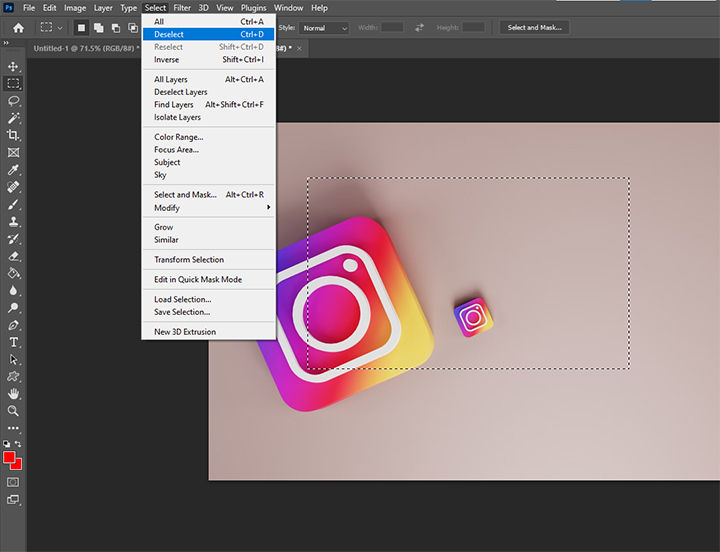Choose New 3D Extrusion
720x552 pixels.
click(208, 332)
